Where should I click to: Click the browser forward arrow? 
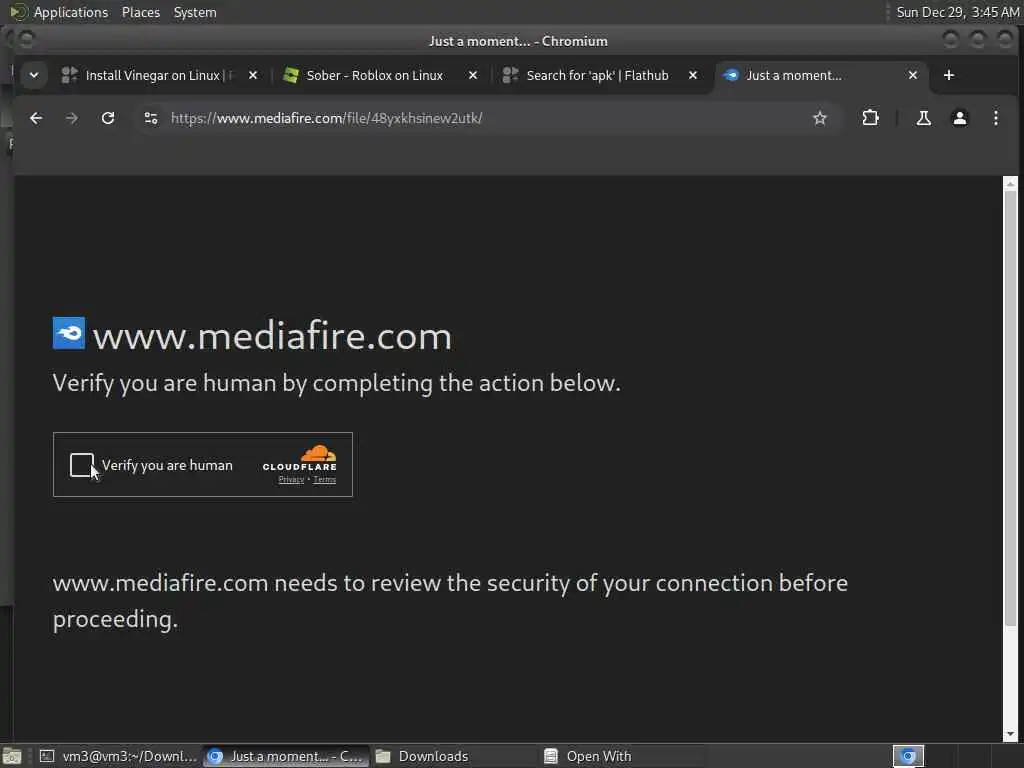[72, 118]
